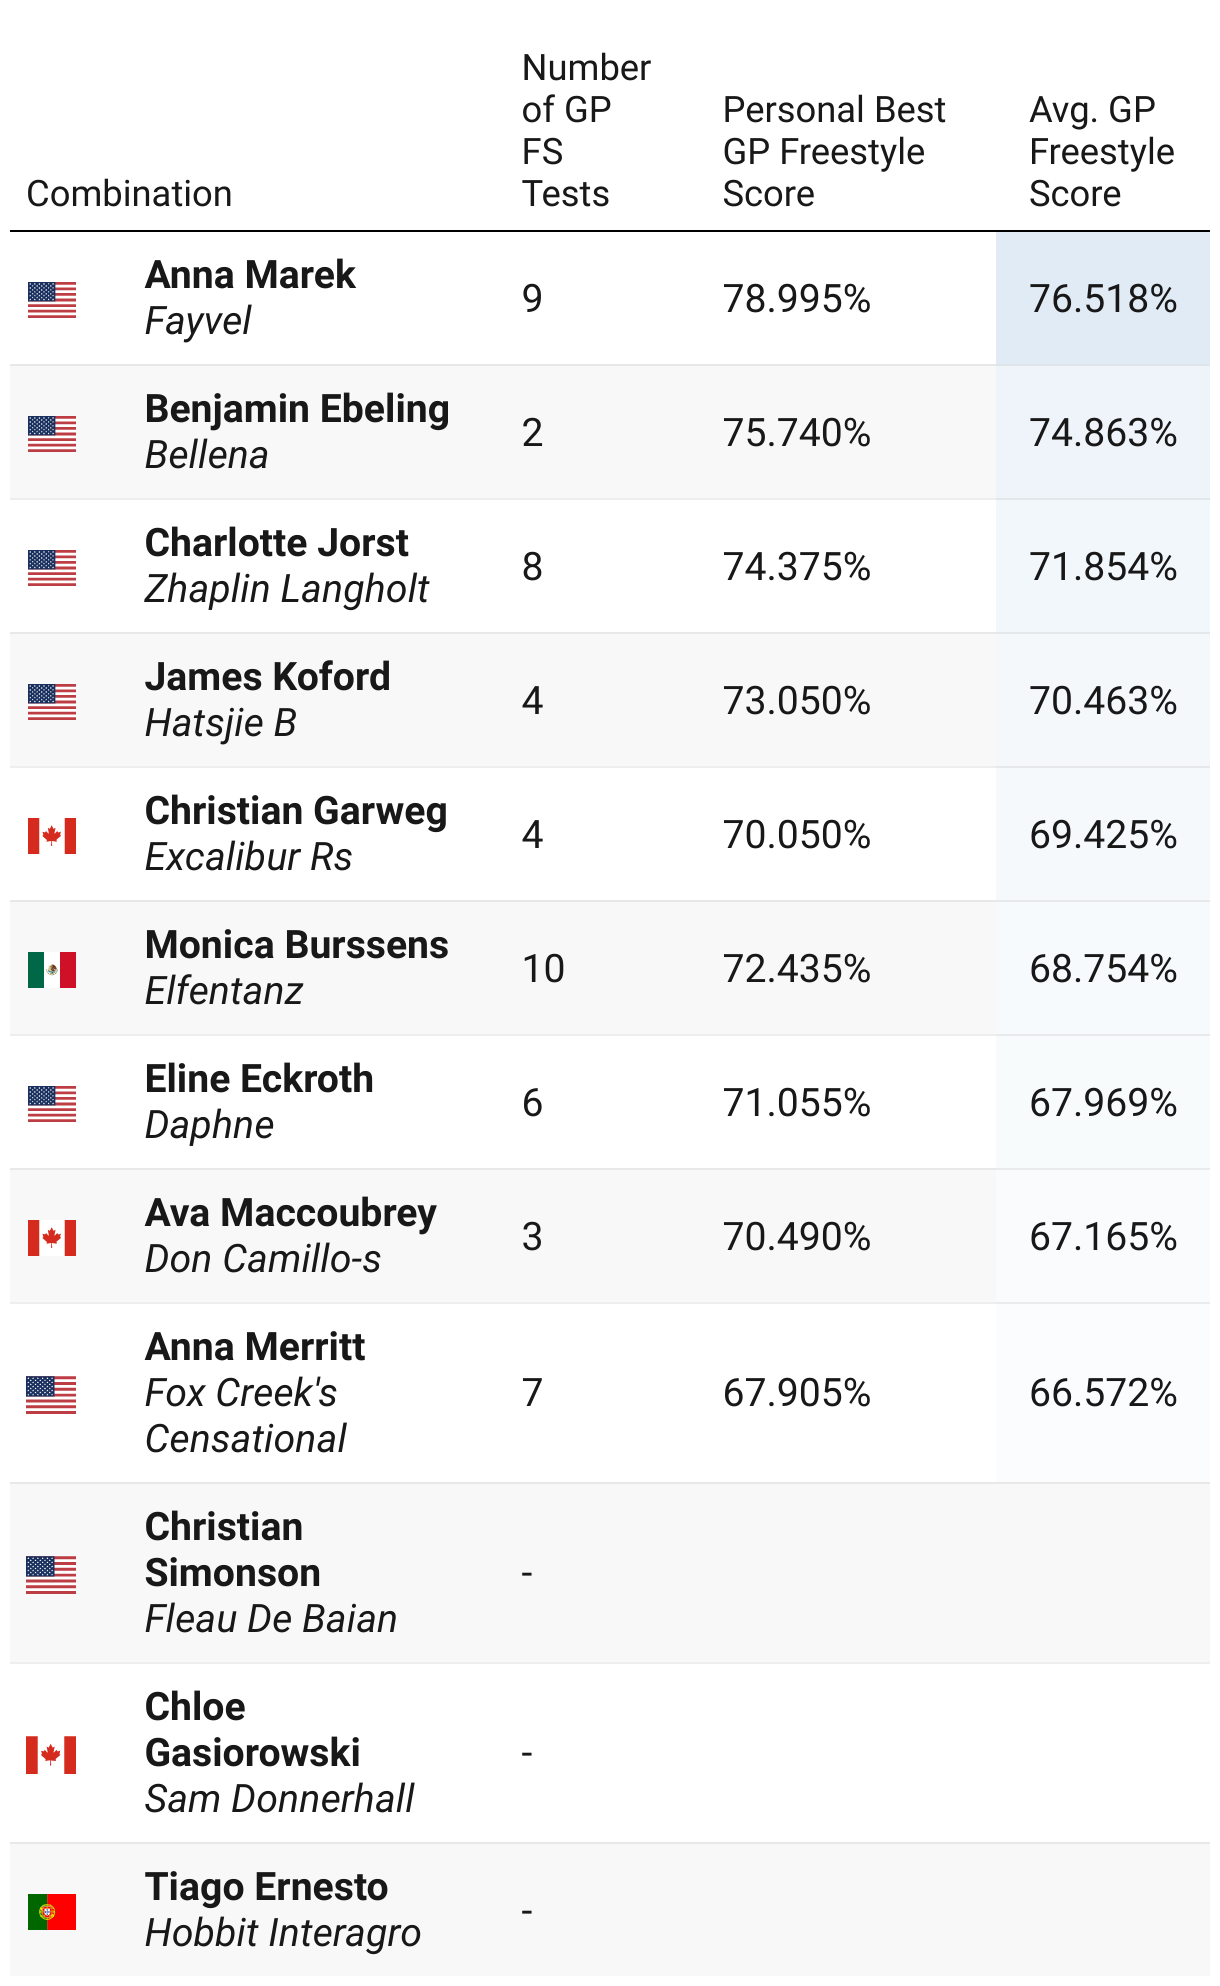Click the US flag beside Anna Marek
This screenshot has width=1220, height=1986.
(x=52, y=299)
